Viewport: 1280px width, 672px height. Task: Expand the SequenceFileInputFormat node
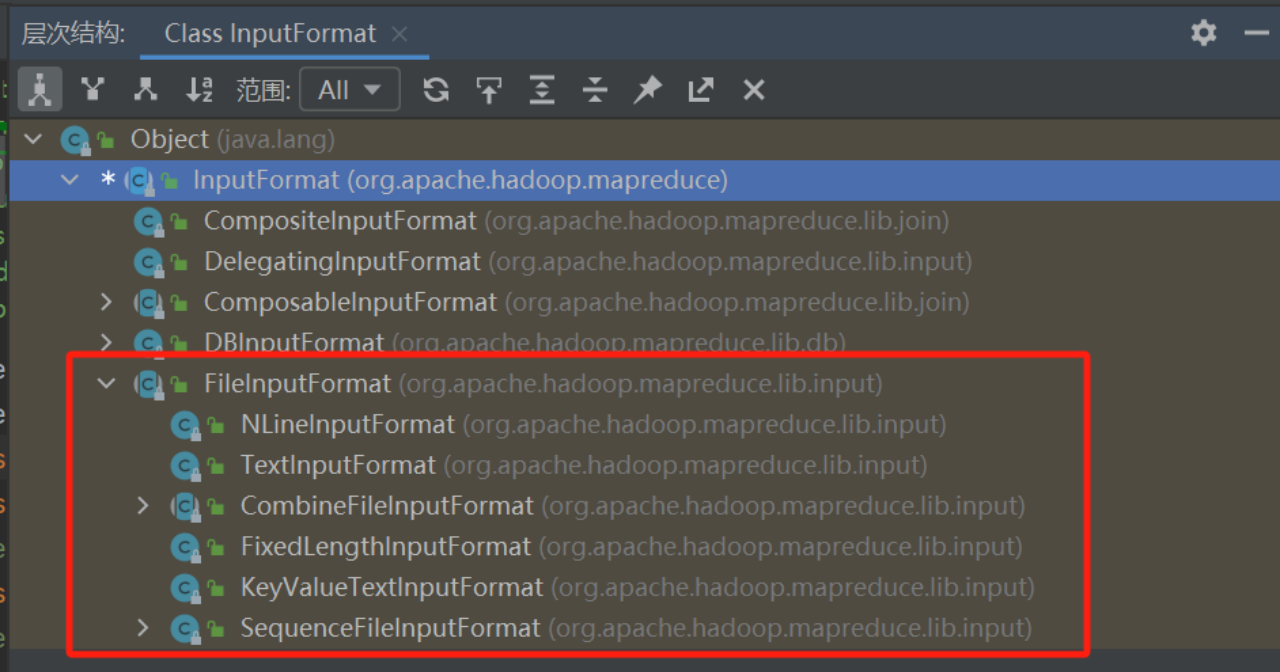click(143, 628)
